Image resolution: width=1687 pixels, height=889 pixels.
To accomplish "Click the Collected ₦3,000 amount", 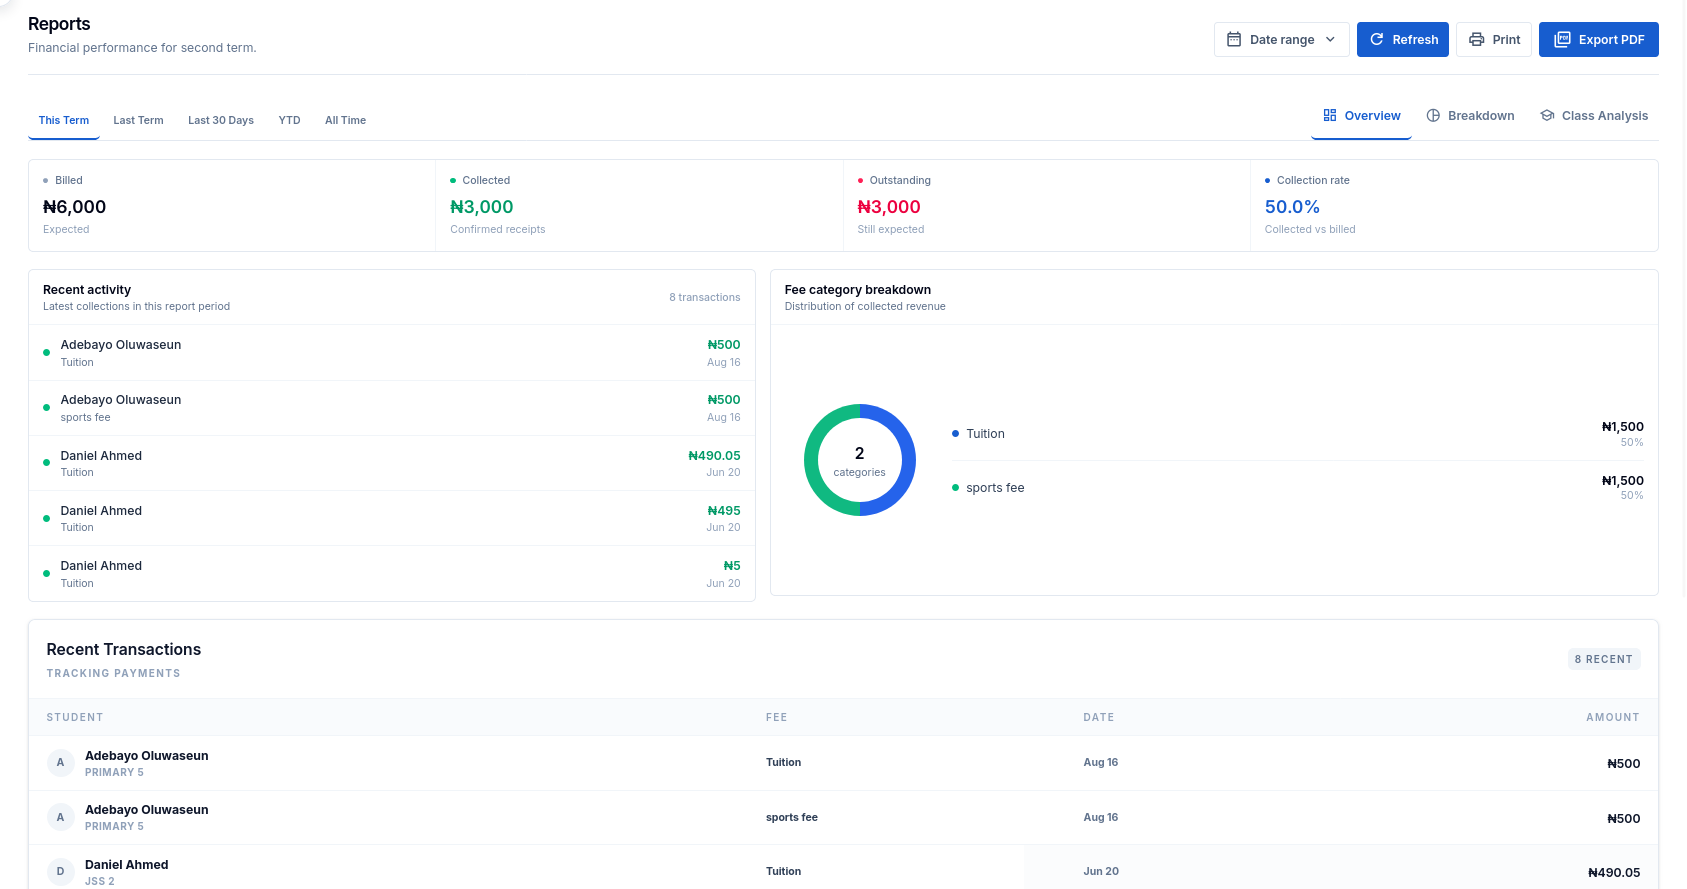I will (482, 207).
